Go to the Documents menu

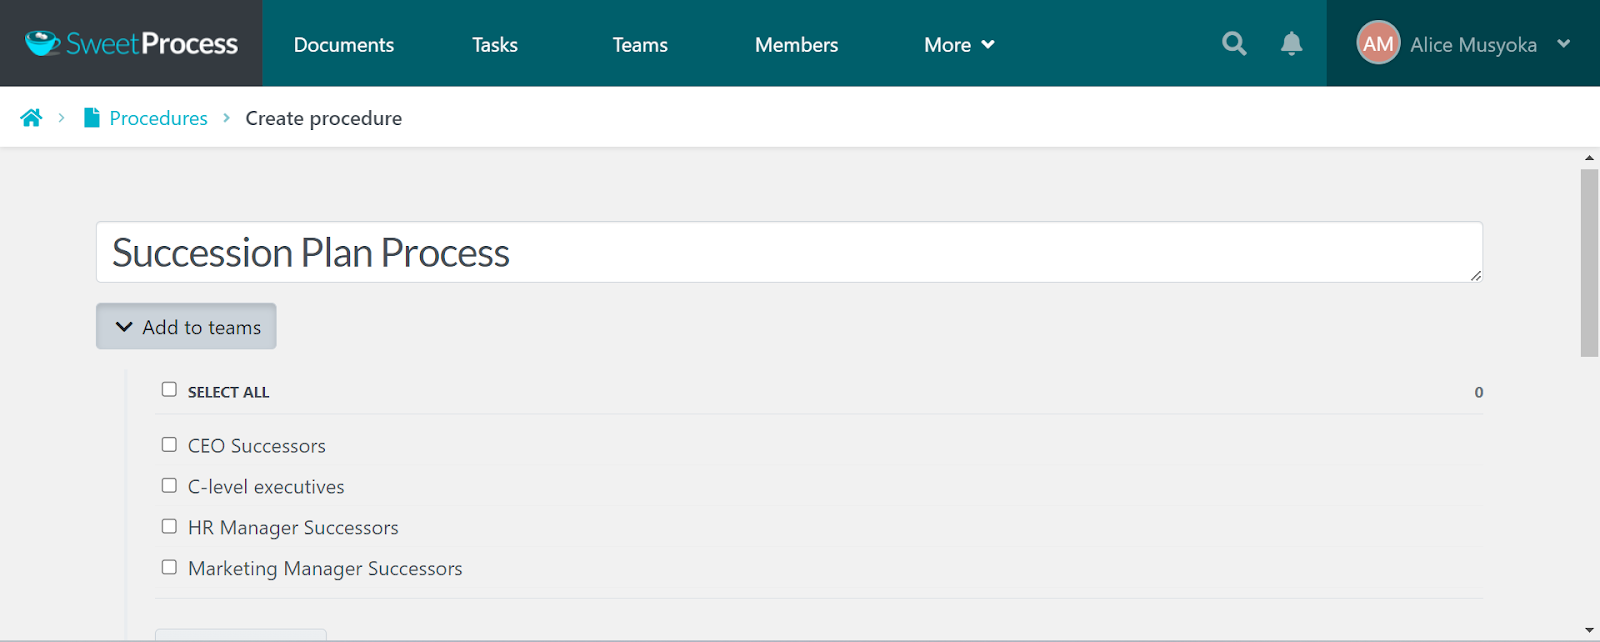click(344, 45)
